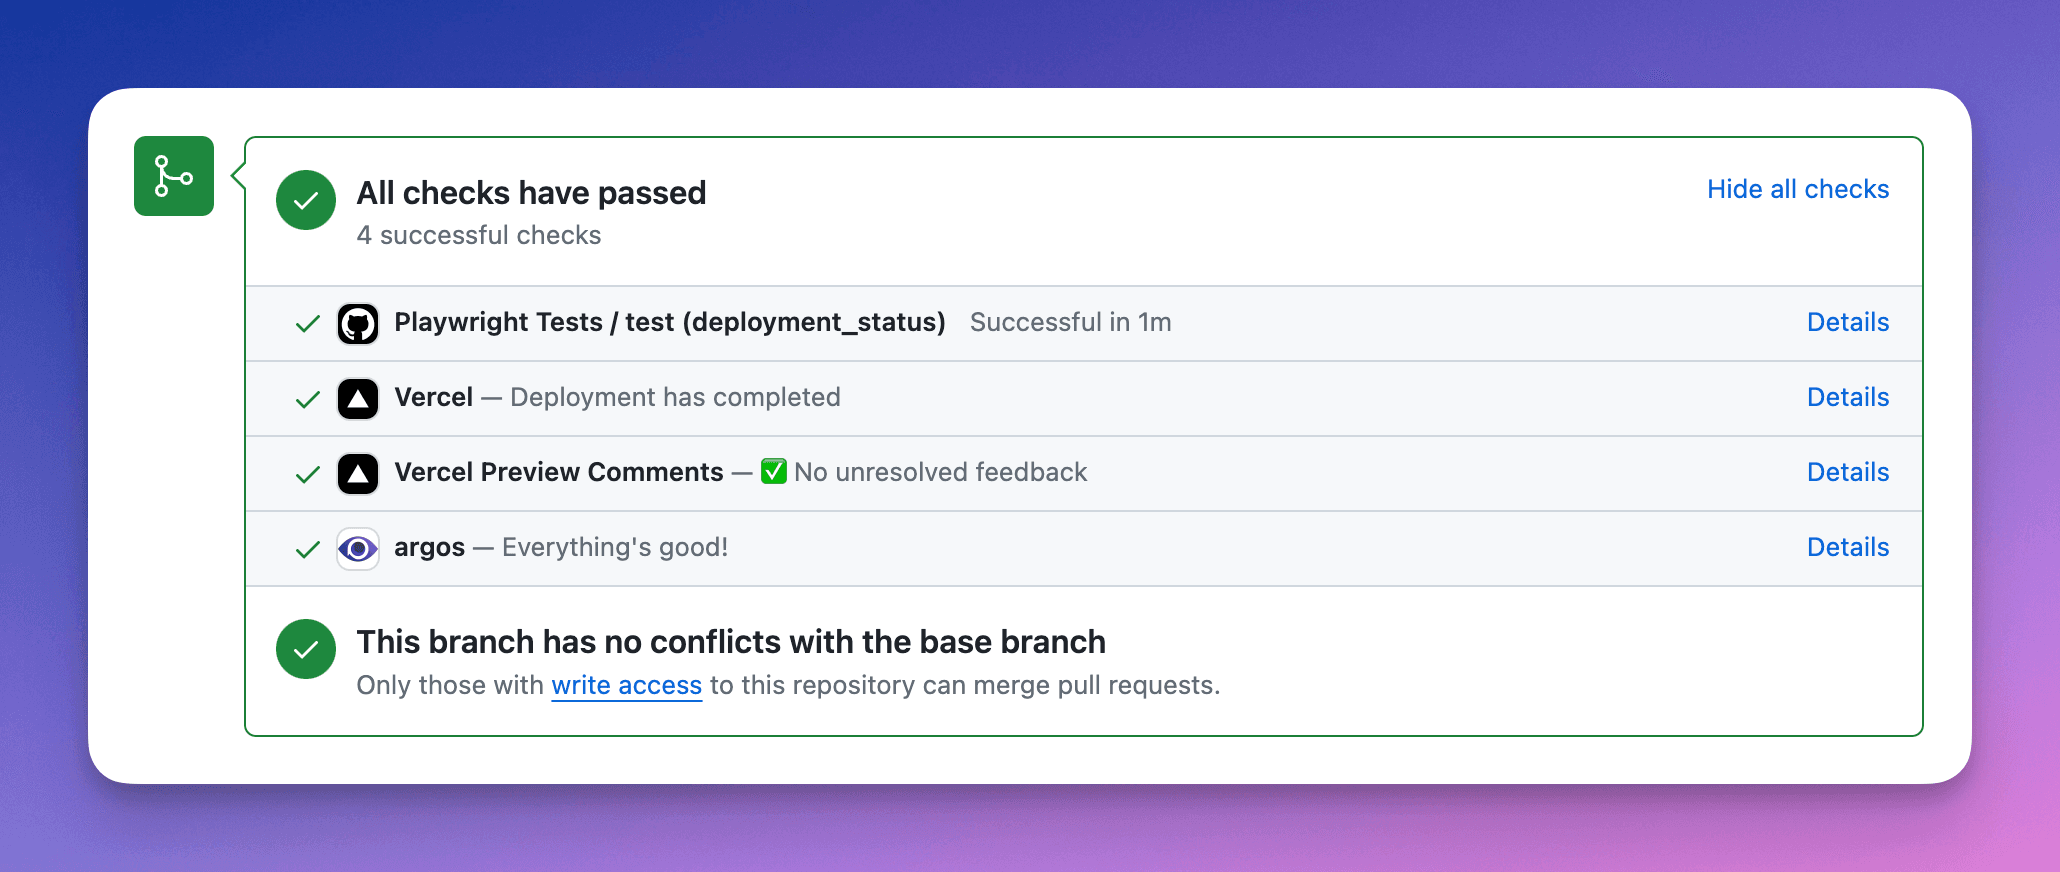Screen dimensions: 2060x872
Task: Click the Successful in 1m status text
Action: click(x=1070, y=322)
